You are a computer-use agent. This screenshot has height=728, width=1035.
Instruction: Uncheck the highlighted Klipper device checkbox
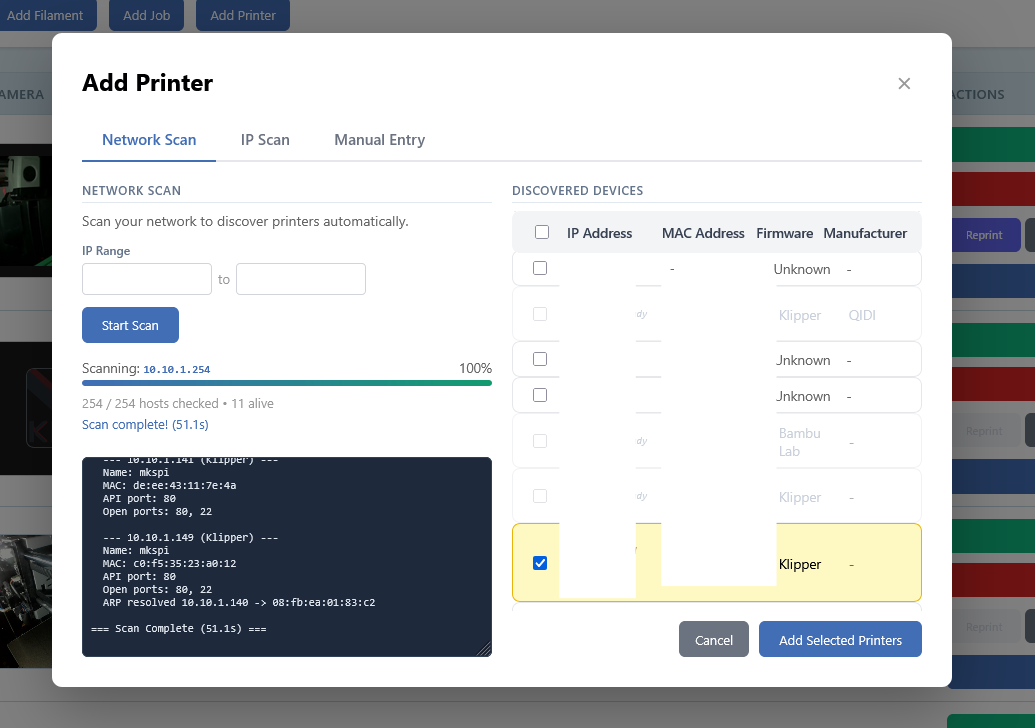[x=540, y=563]
